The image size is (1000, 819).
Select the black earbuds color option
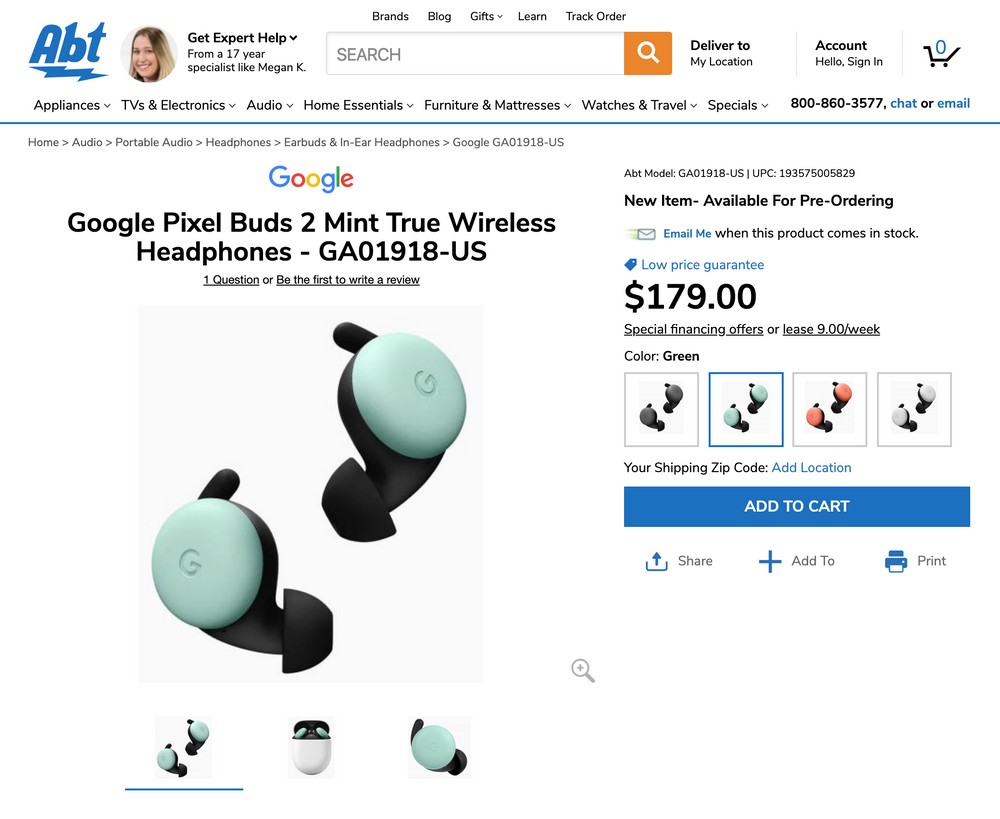point(661,410)
